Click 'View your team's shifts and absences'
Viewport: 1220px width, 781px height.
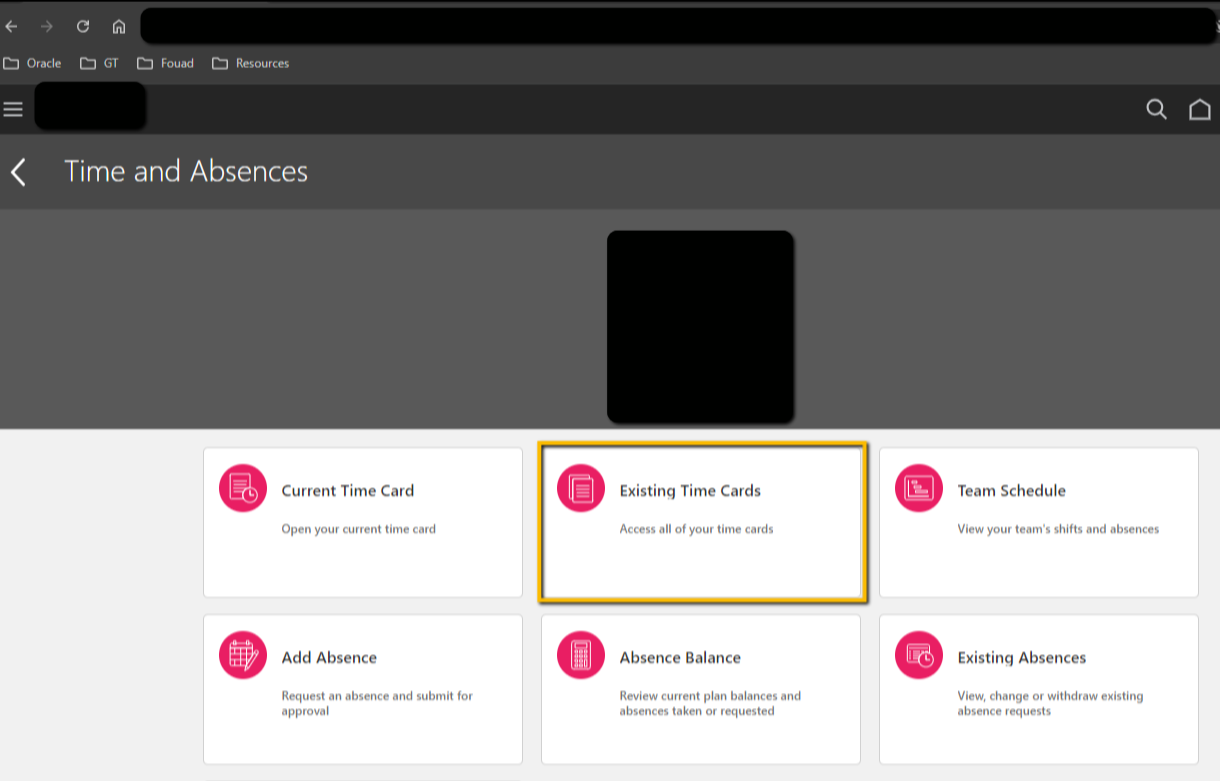point(1058,529)
